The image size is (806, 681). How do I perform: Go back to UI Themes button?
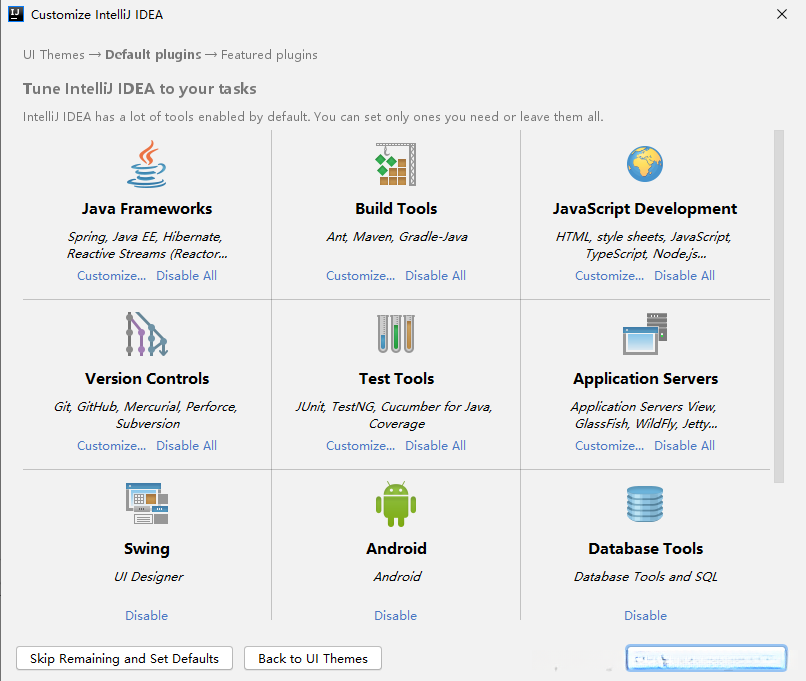click(313, 658)
